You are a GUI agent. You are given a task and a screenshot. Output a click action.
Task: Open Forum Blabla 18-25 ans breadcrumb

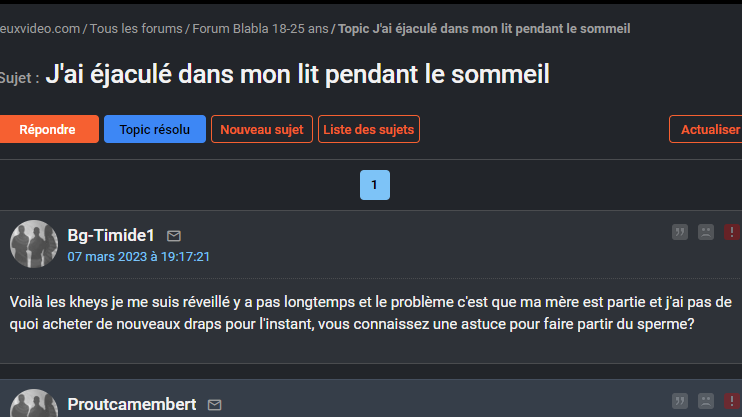(x=260, y=29)
